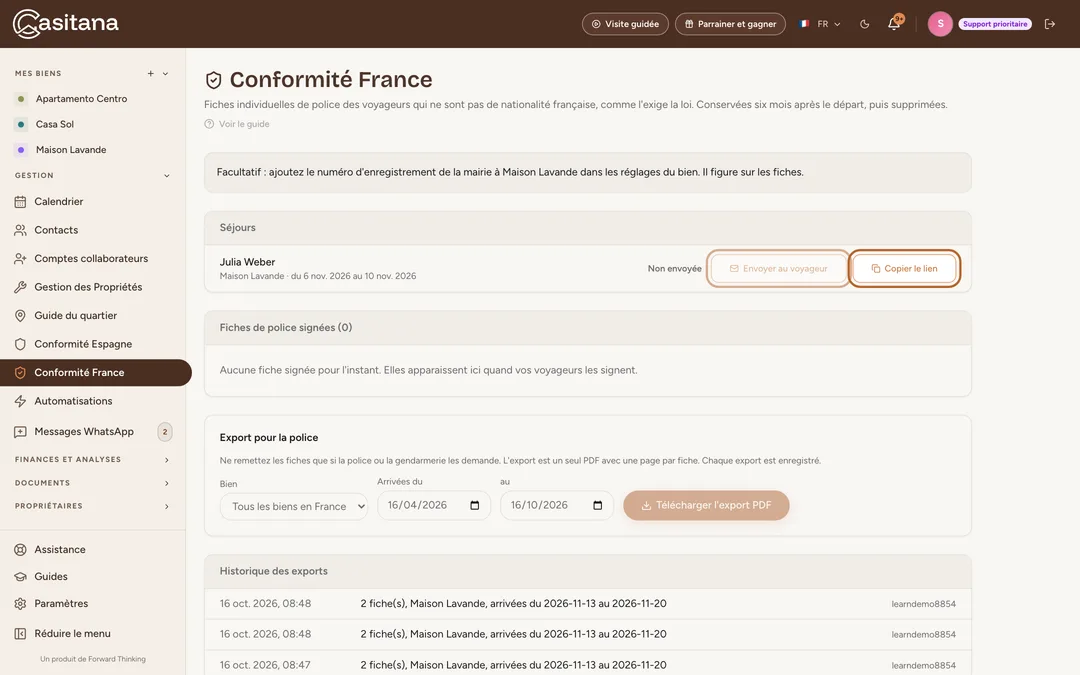Open Guide du quartier
This screenshot has width=1080, height=675.
point(93,315)
